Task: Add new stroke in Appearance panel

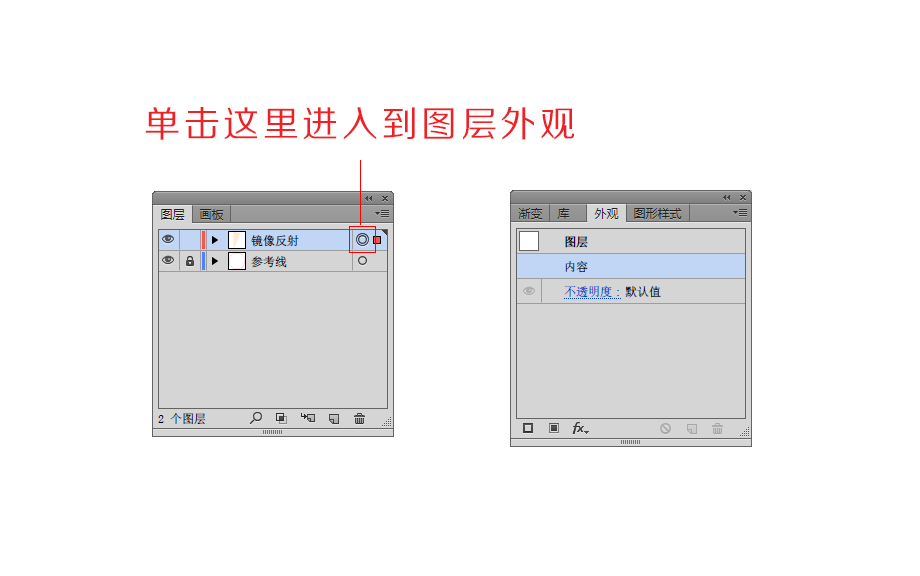Action: pos(528,428)
